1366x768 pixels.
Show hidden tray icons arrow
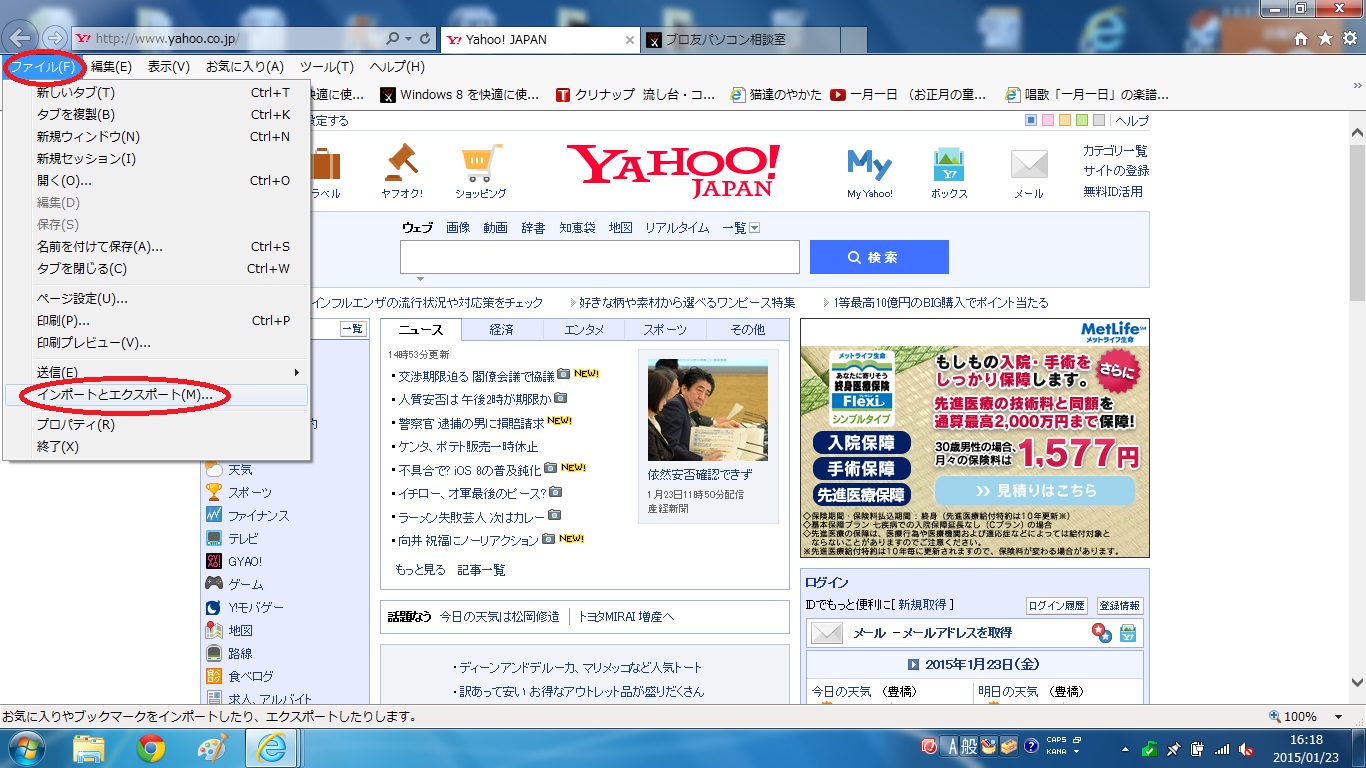coord(1126,748)
